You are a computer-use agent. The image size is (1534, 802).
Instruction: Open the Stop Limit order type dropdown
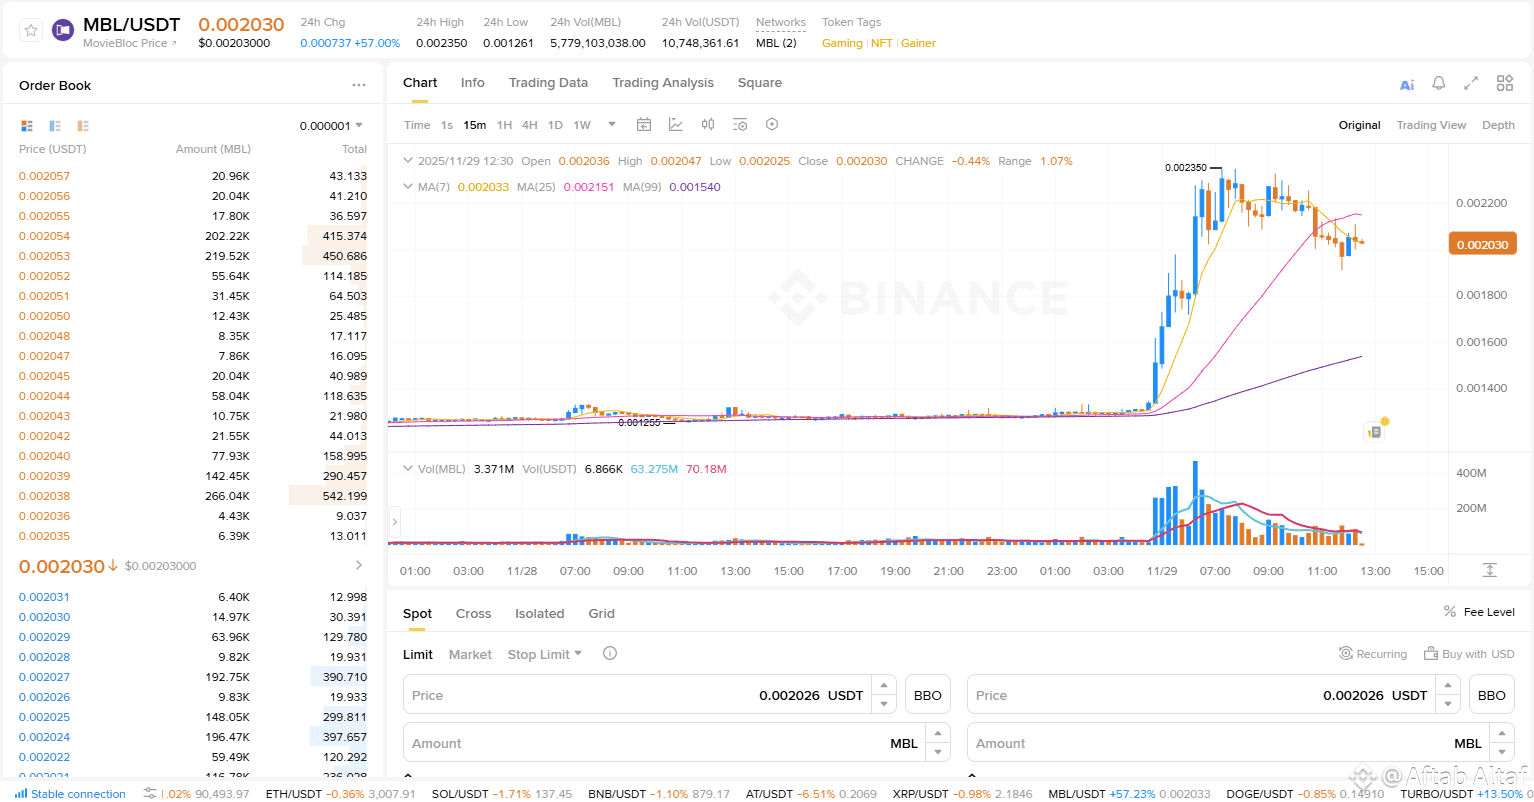(x=544, y=654)
